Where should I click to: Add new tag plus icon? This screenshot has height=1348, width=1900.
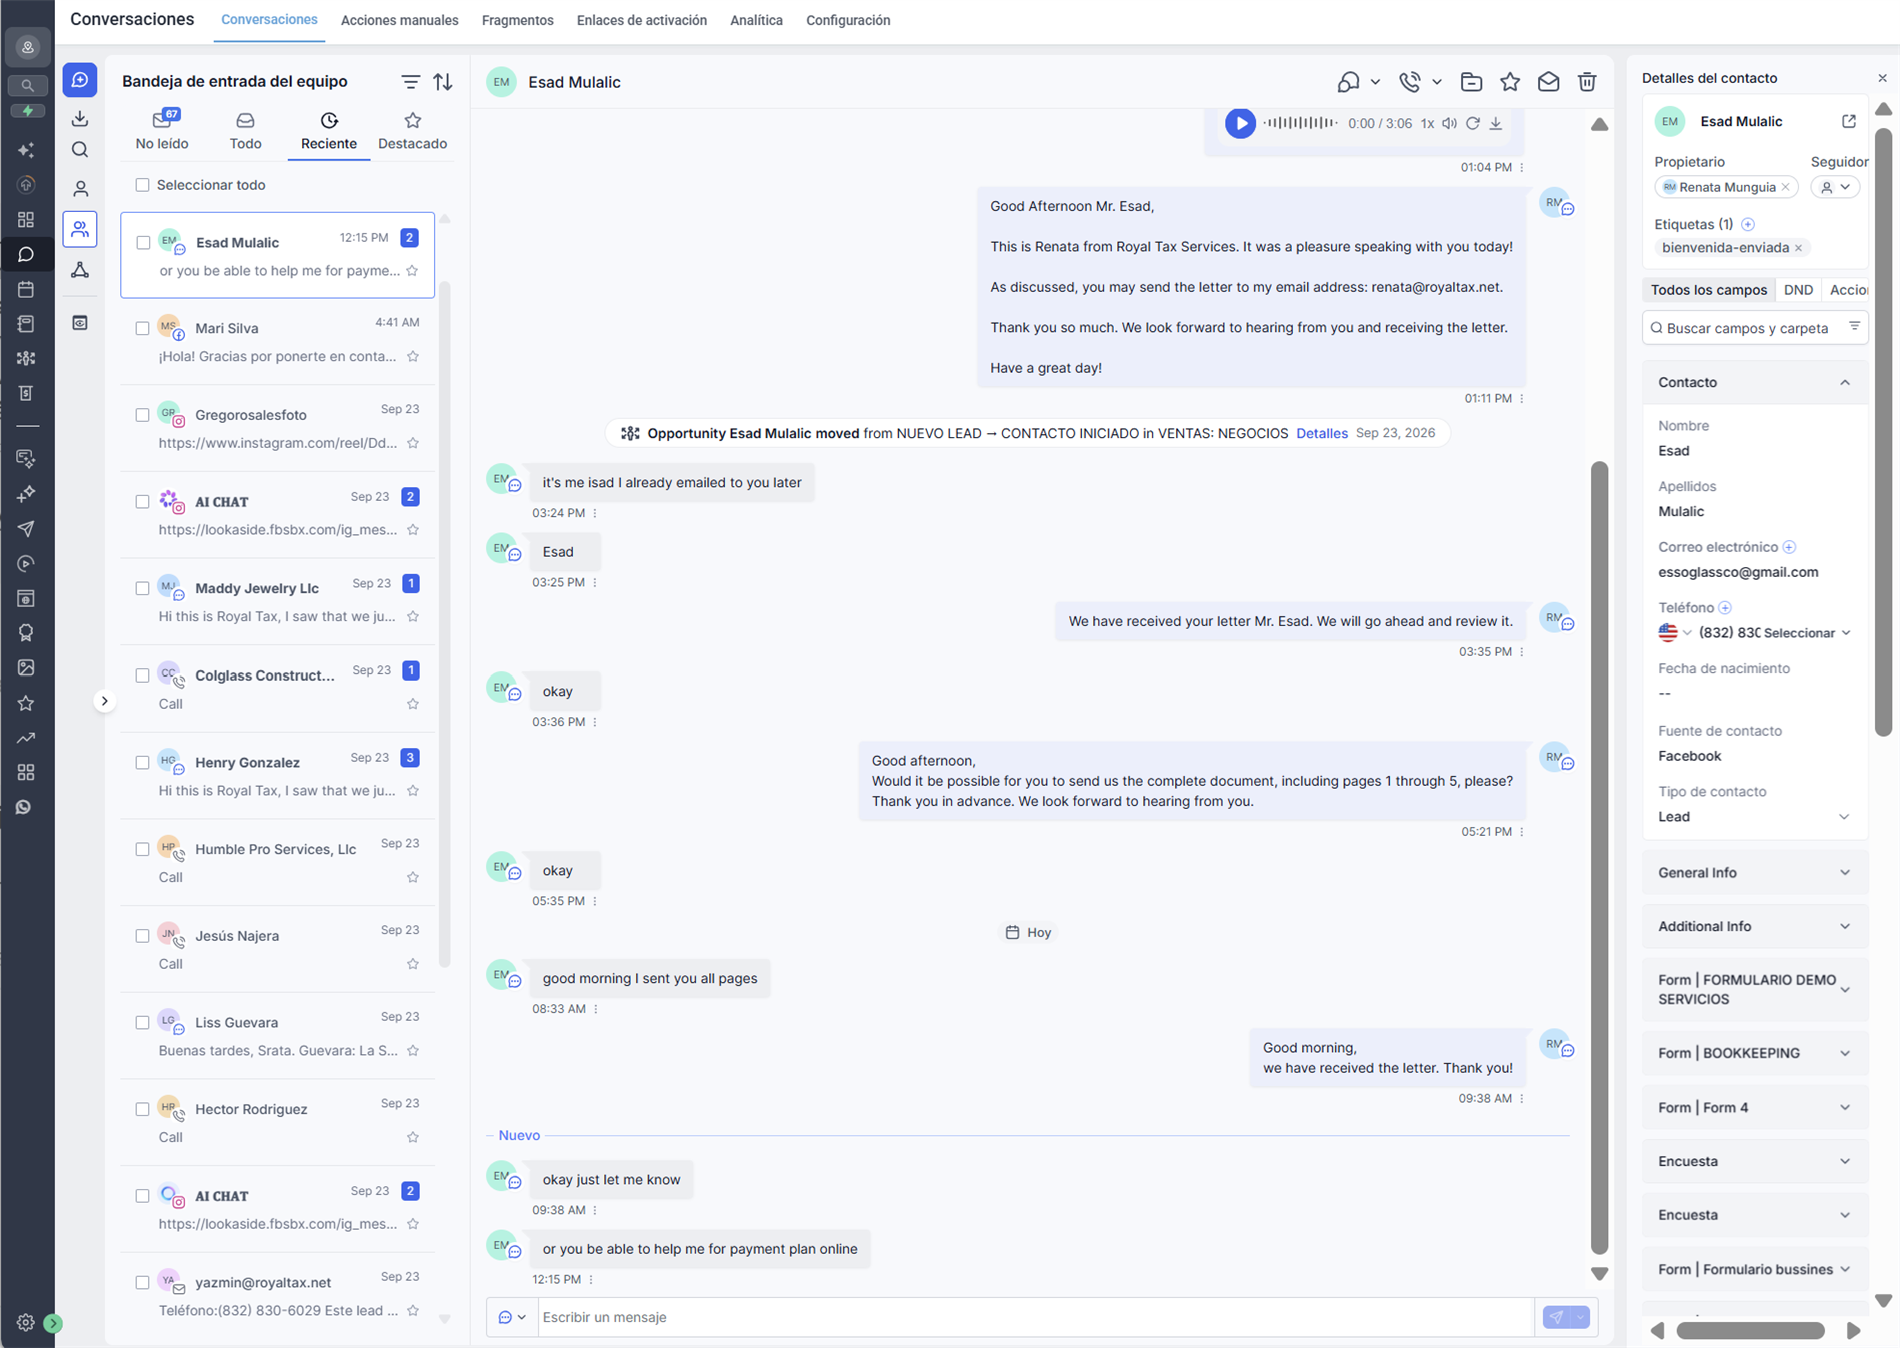[1748, 224]
